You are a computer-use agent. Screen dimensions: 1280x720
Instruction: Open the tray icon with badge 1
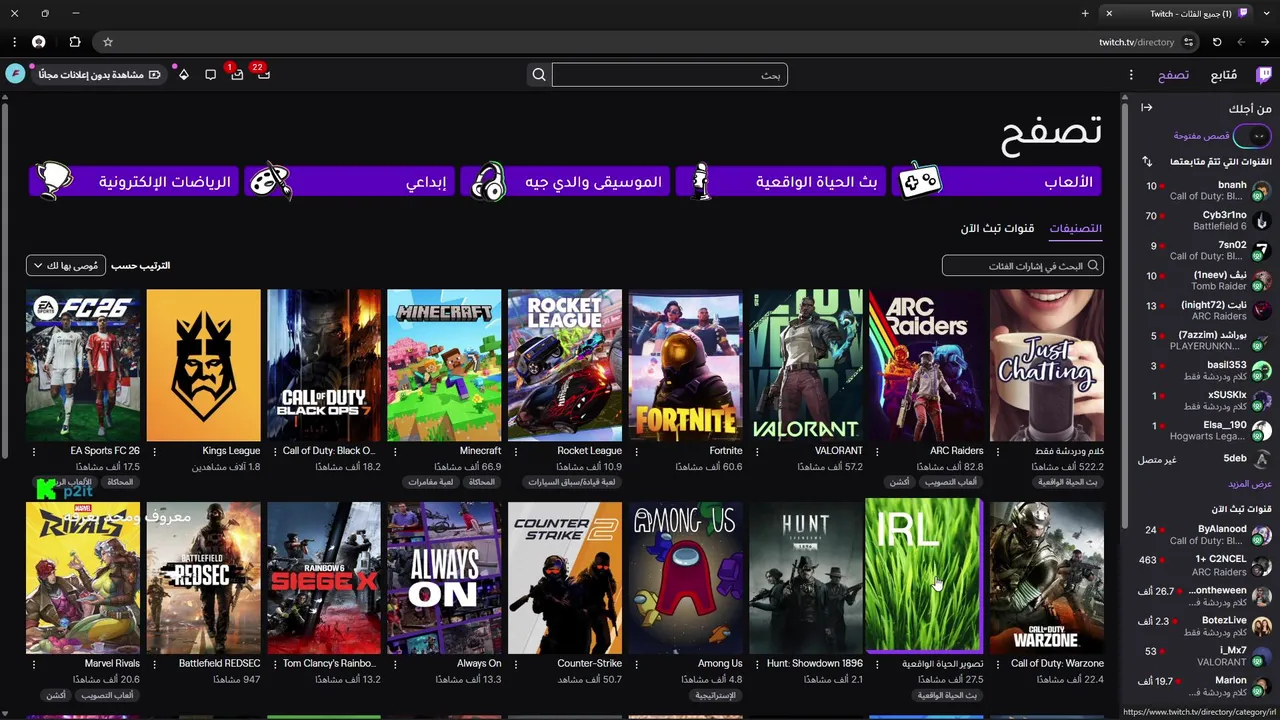click(237, 74)
